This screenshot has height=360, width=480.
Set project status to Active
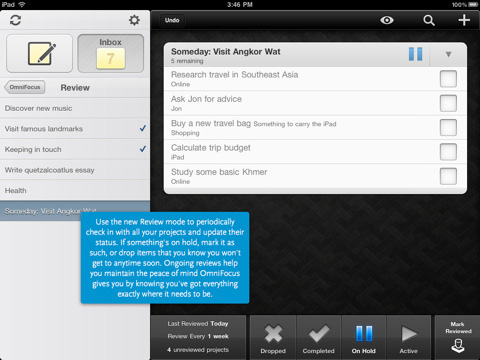point(409,338)
